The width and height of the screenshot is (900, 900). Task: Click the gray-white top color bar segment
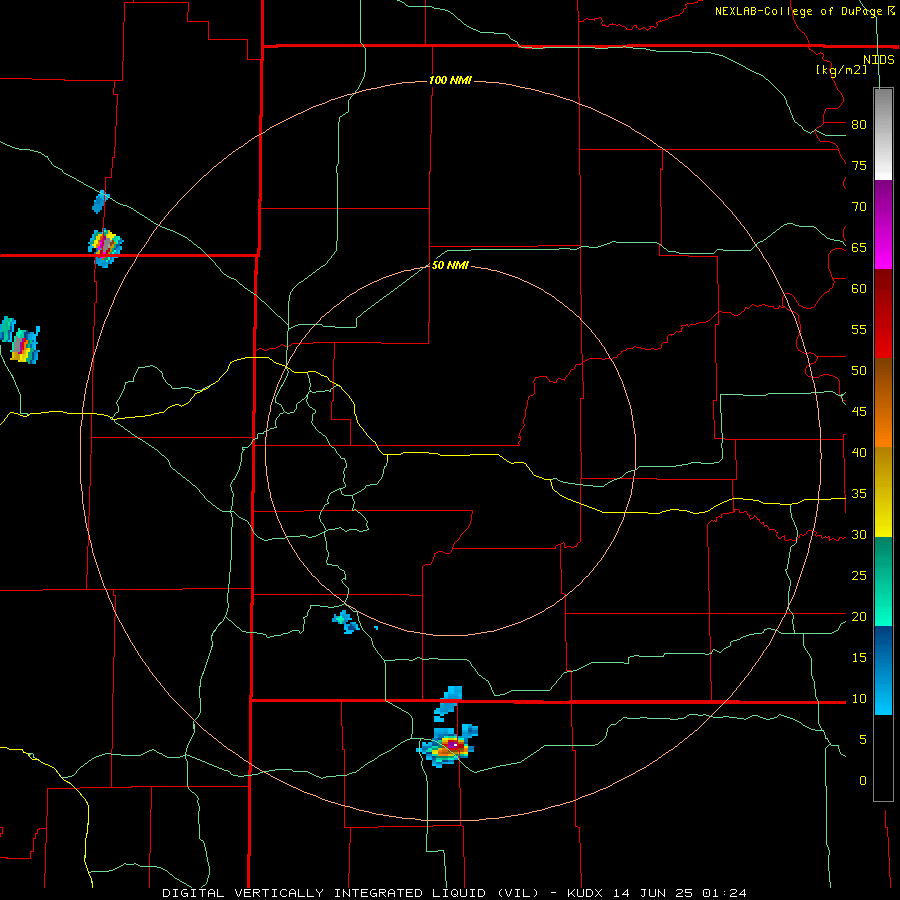(x=883, y=135)
